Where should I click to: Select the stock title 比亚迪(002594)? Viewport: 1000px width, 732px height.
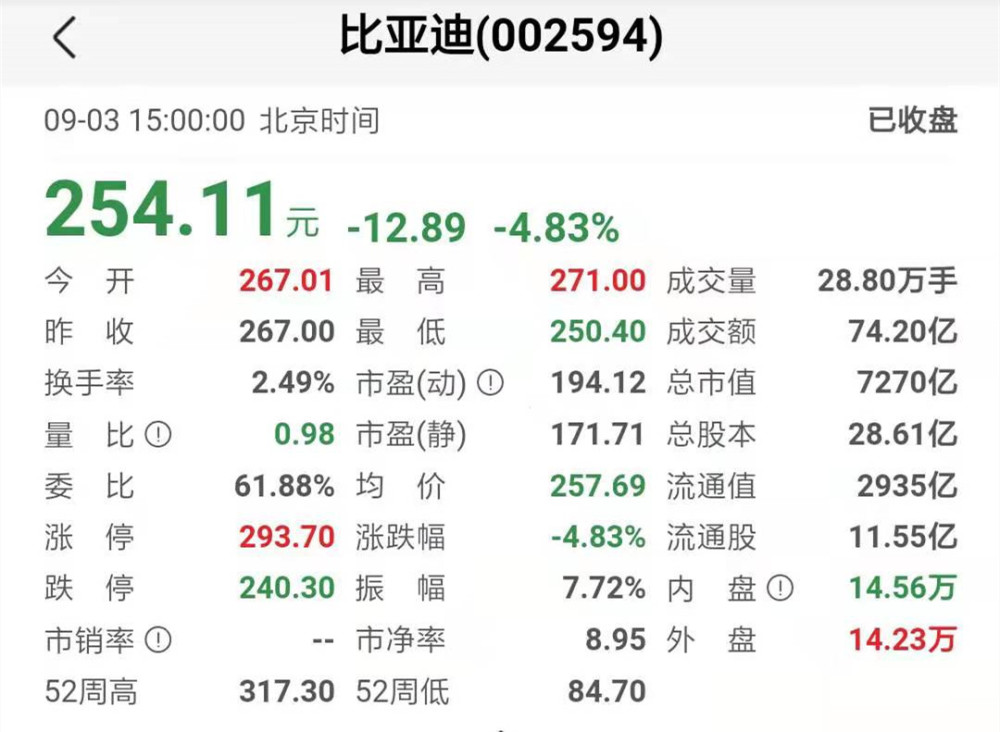tap(501, 36)
